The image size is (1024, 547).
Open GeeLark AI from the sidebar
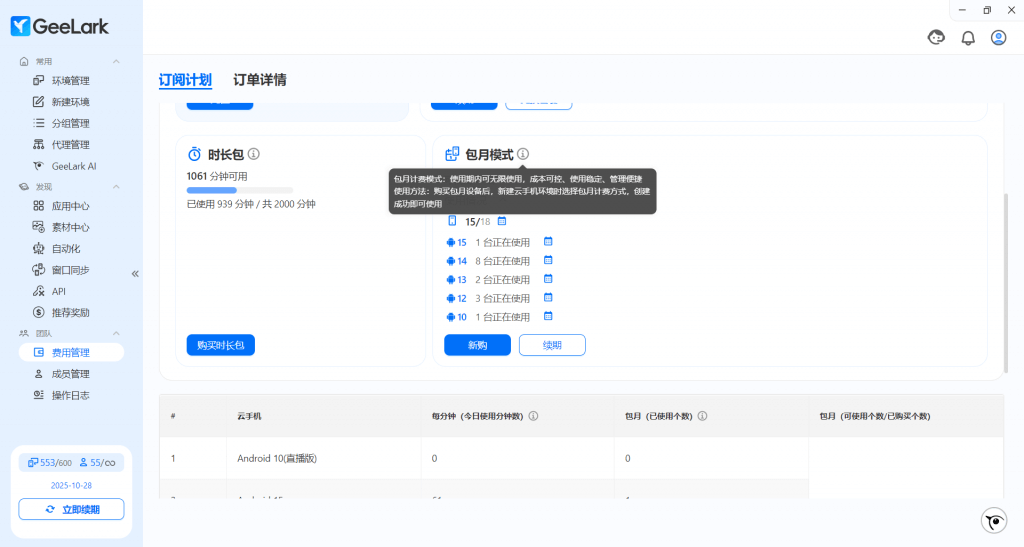[x=73, y=166]
